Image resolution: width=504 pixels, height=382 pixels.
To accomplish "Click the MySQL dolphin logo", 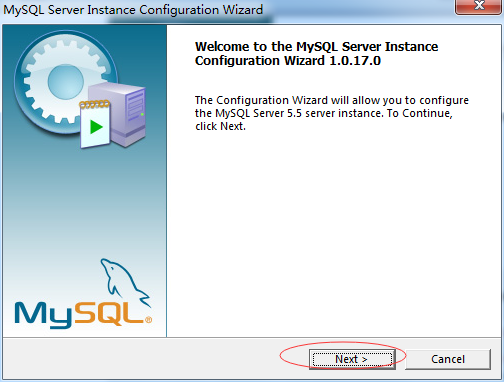I will 83,293.
